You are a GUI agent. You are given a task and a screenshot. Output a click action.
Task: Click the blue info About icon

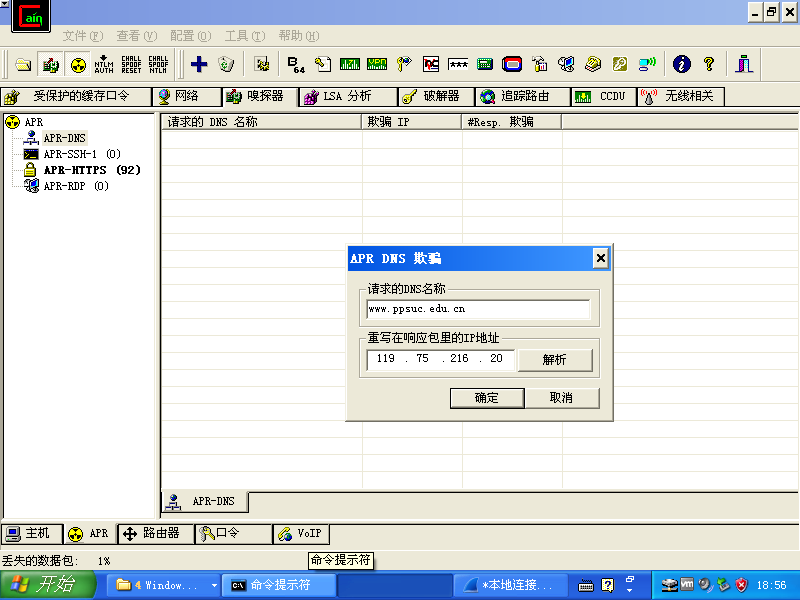click(x=682, y=64)
